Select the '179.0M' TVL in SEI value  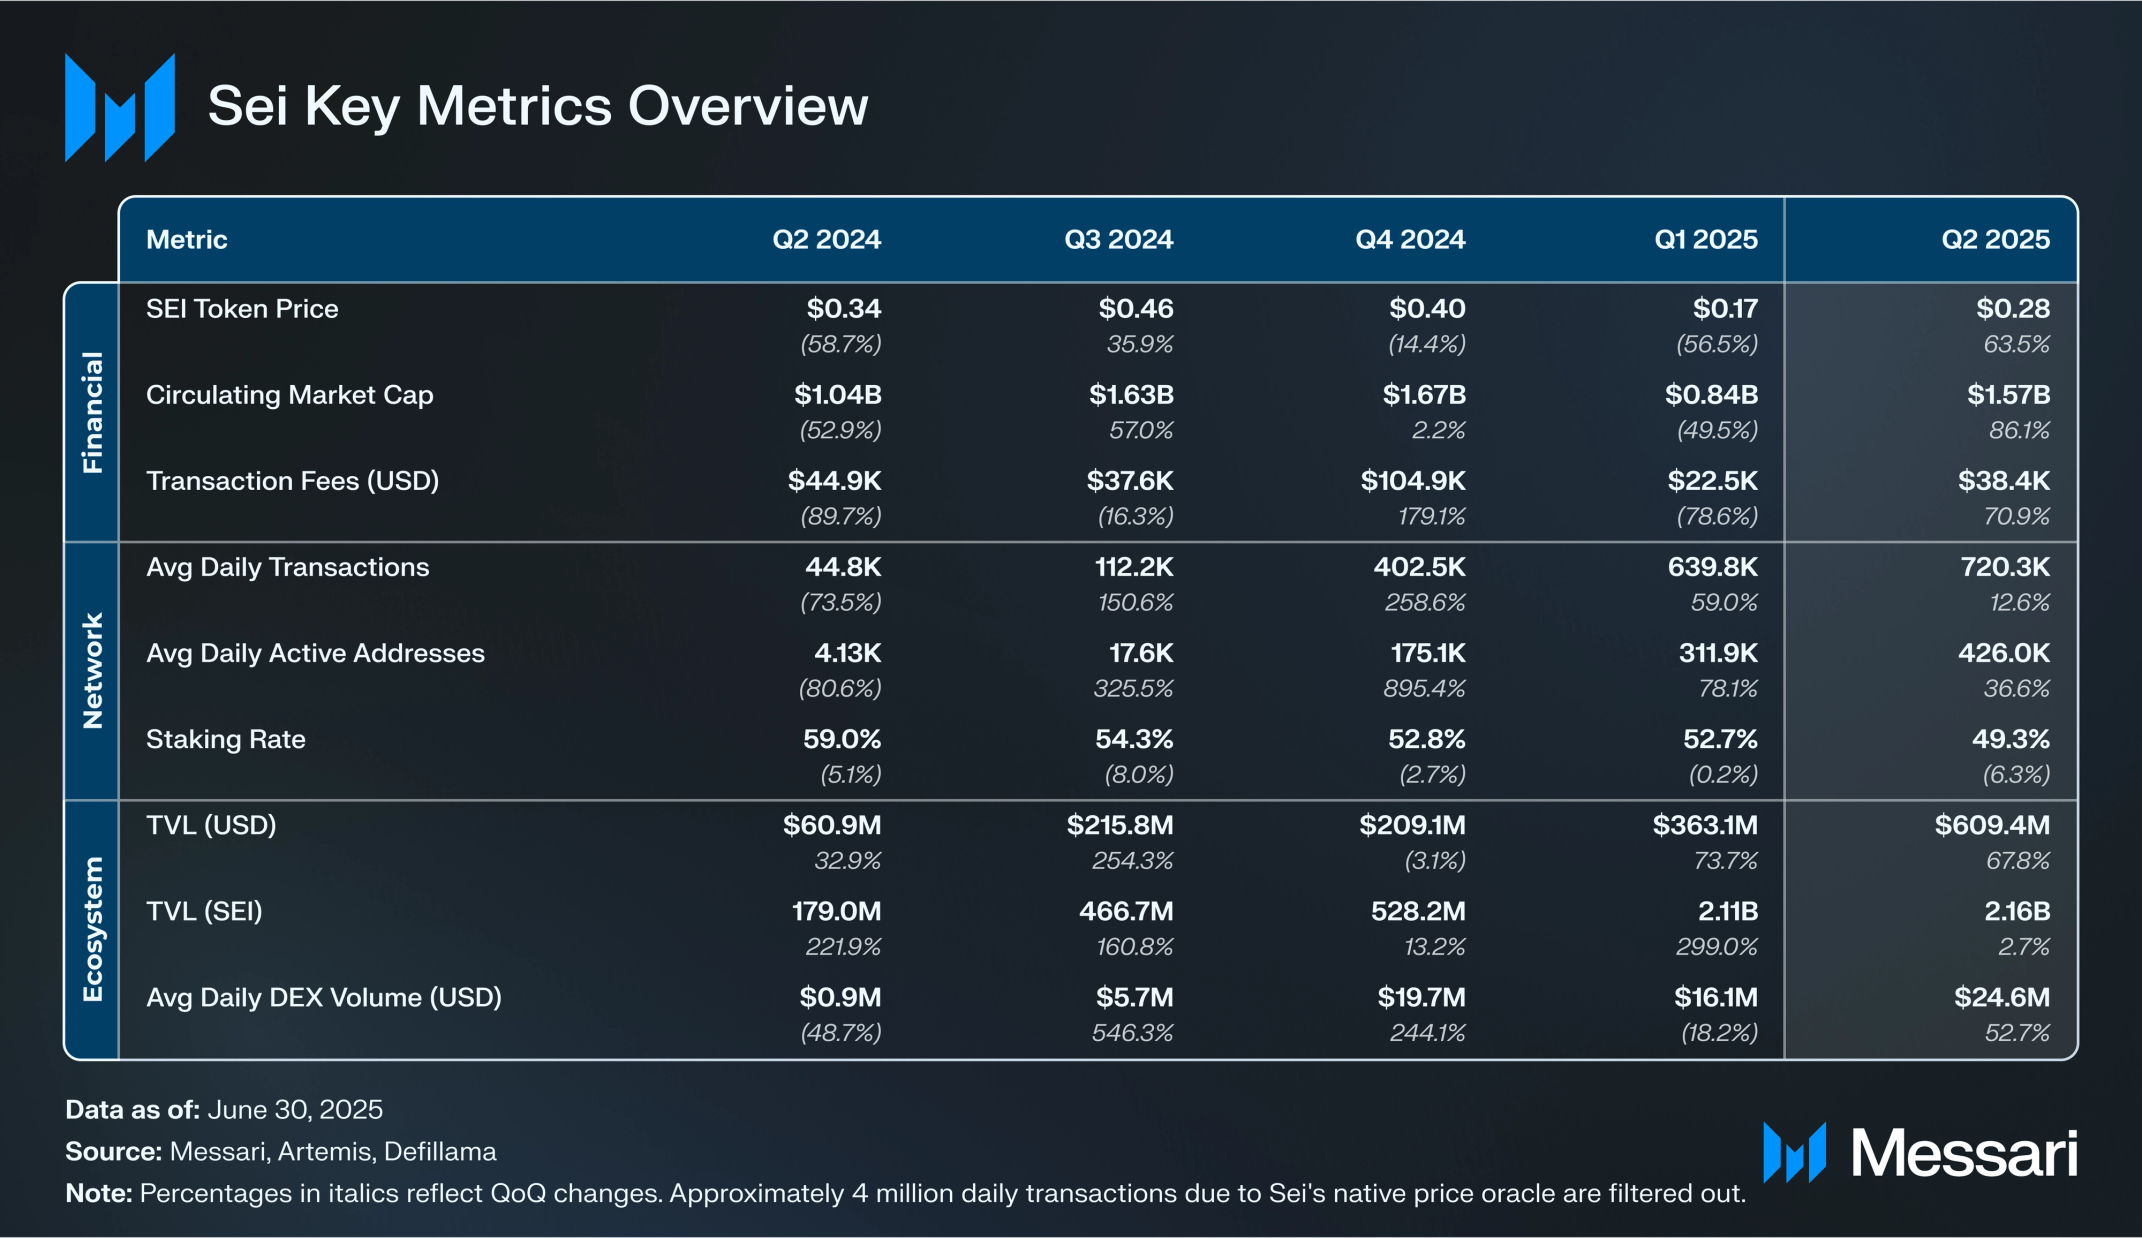pyautogui.click(x=837, y=911)
